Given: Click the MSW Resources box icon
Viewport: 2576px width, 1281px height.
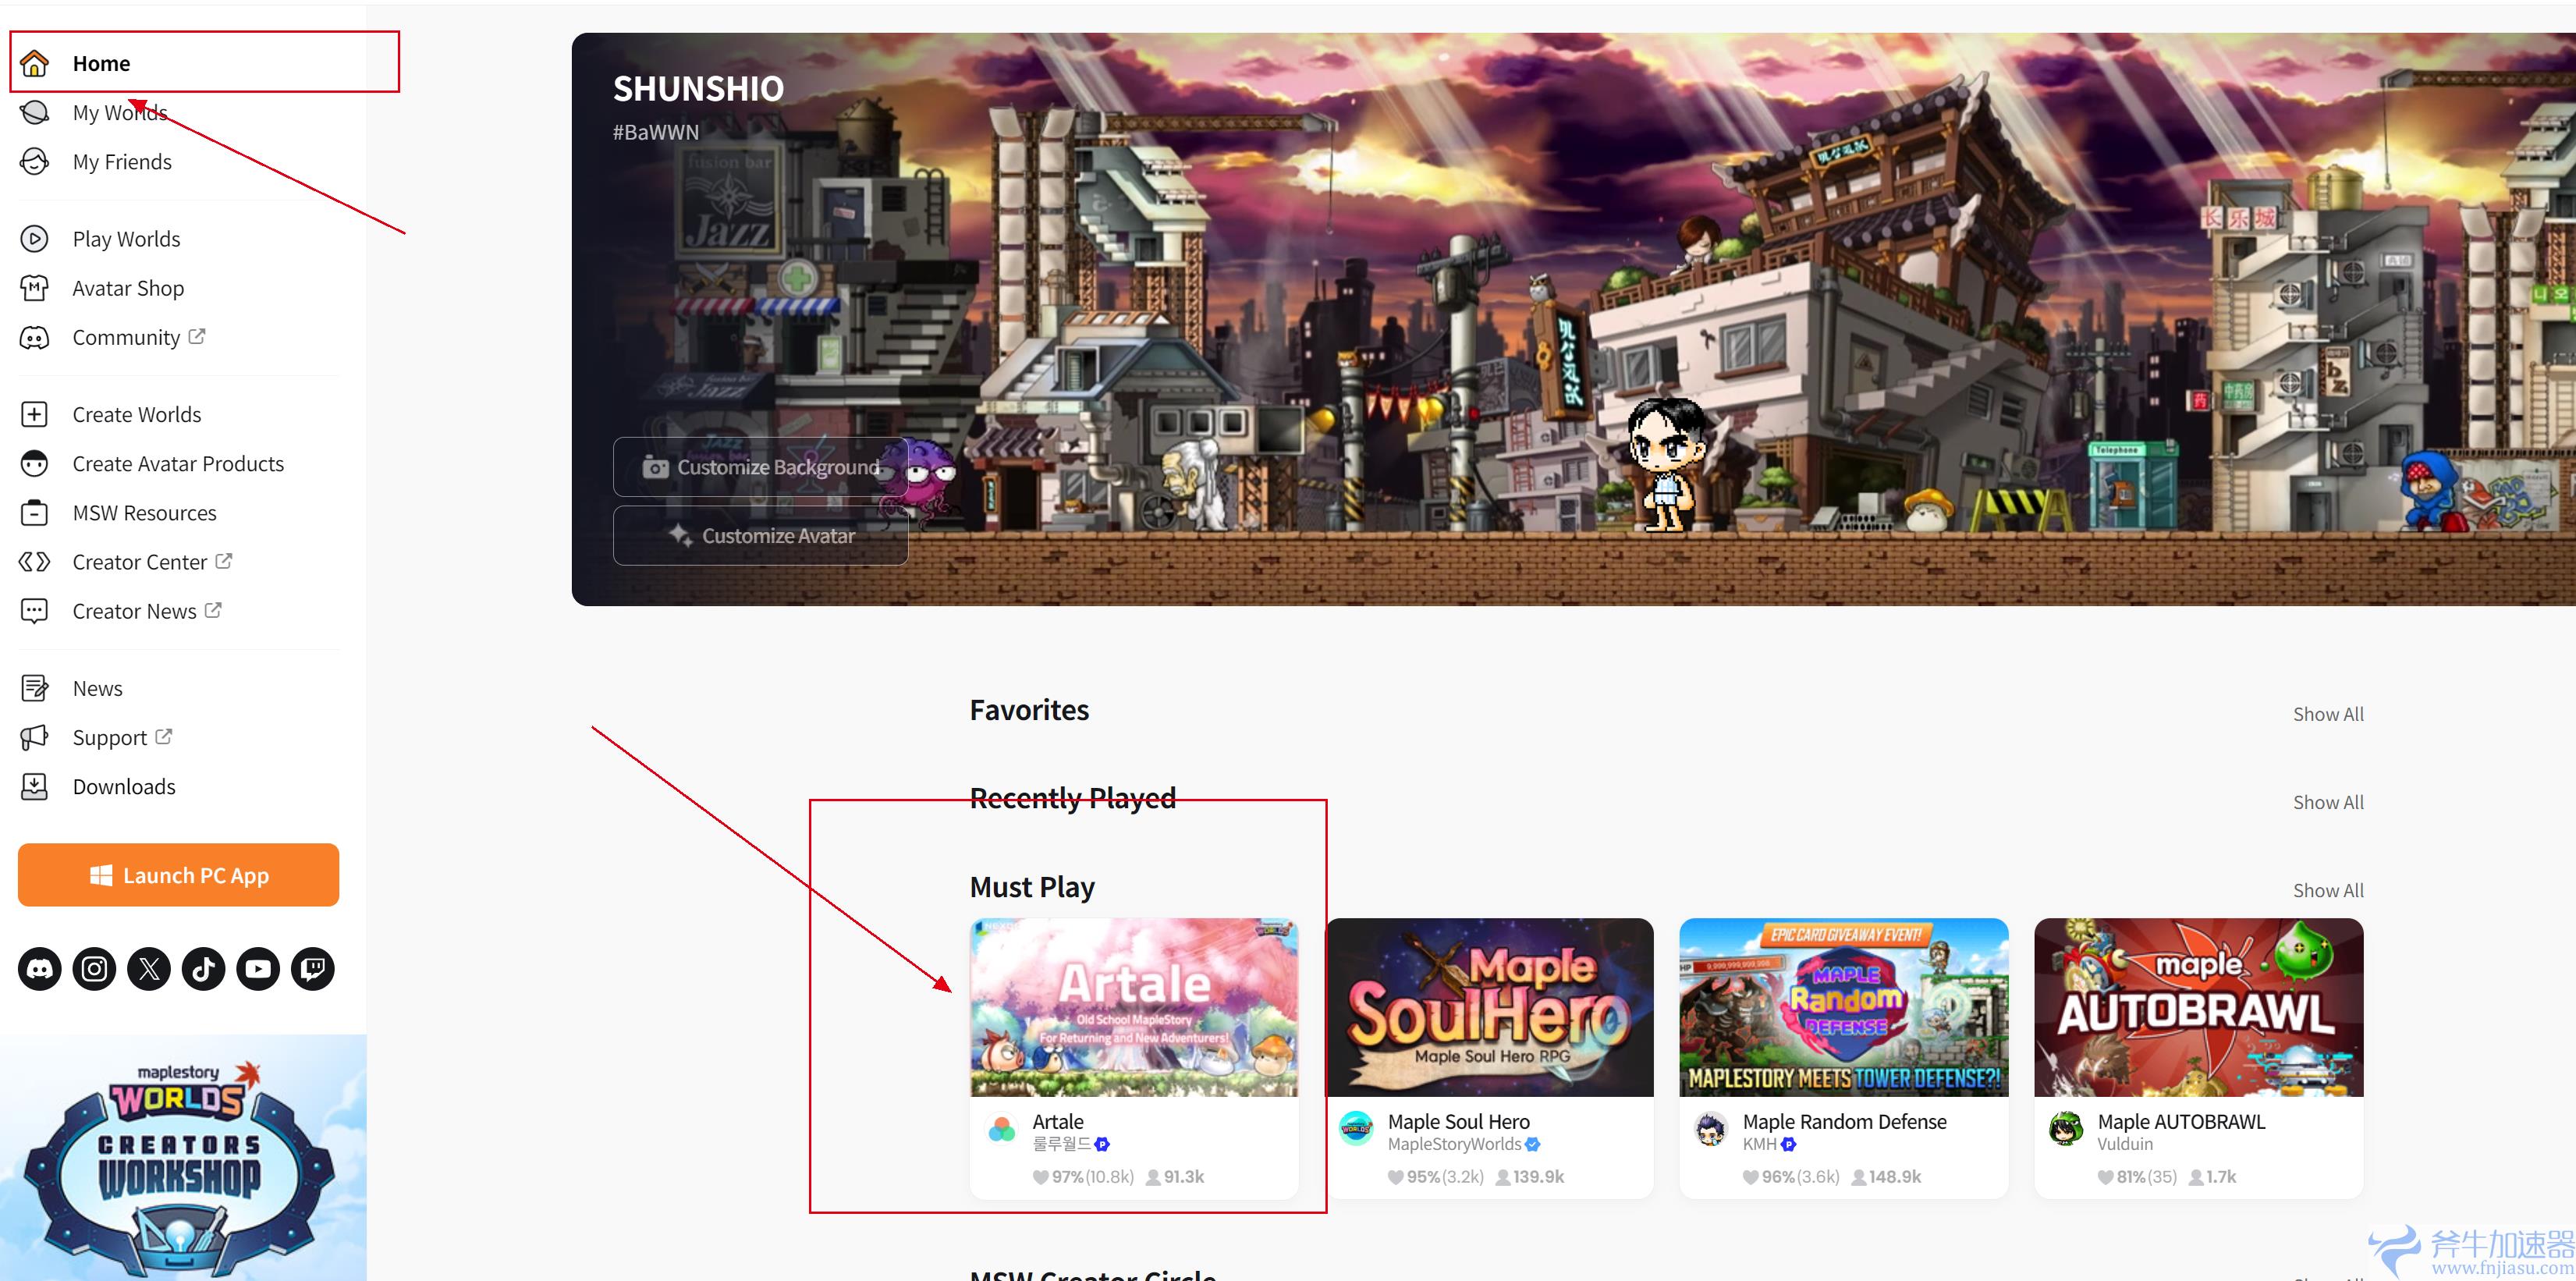Looking at the screenshot, I should (35, 513).
